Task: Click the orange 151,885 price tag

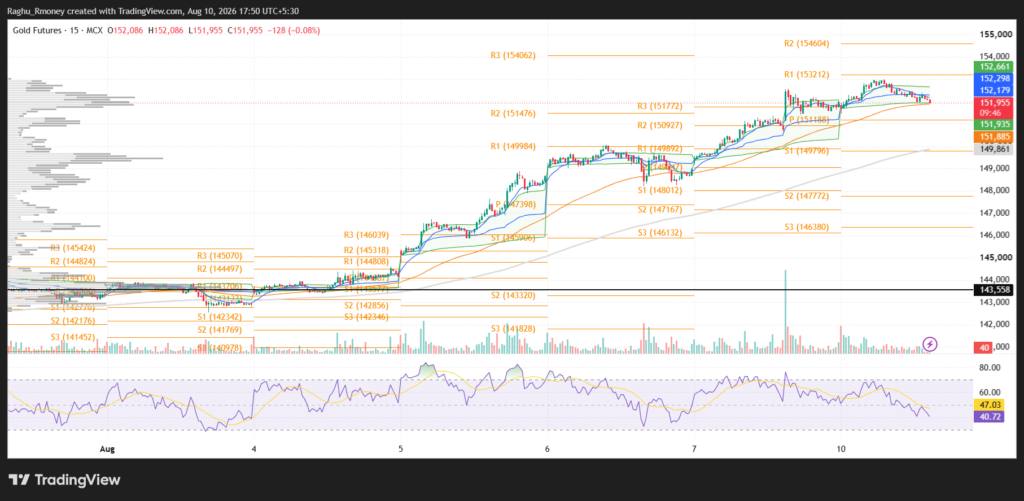Action: pos(992,137)
